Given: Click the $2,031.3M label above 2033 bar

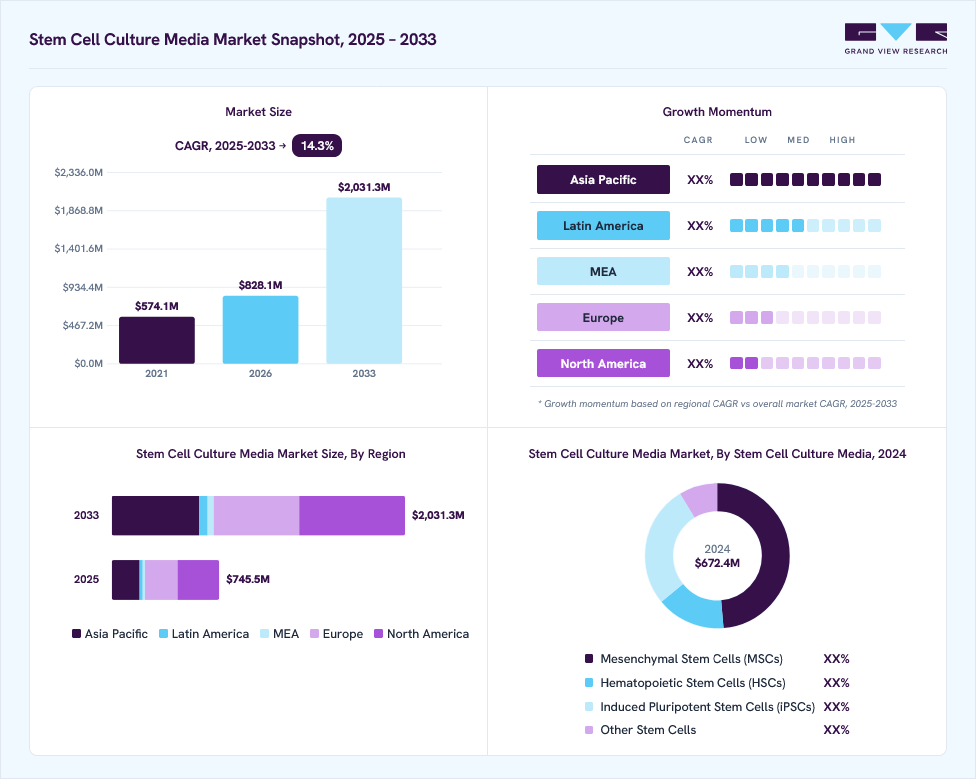Looking at the screenshot, I should [x=364, y=187].
